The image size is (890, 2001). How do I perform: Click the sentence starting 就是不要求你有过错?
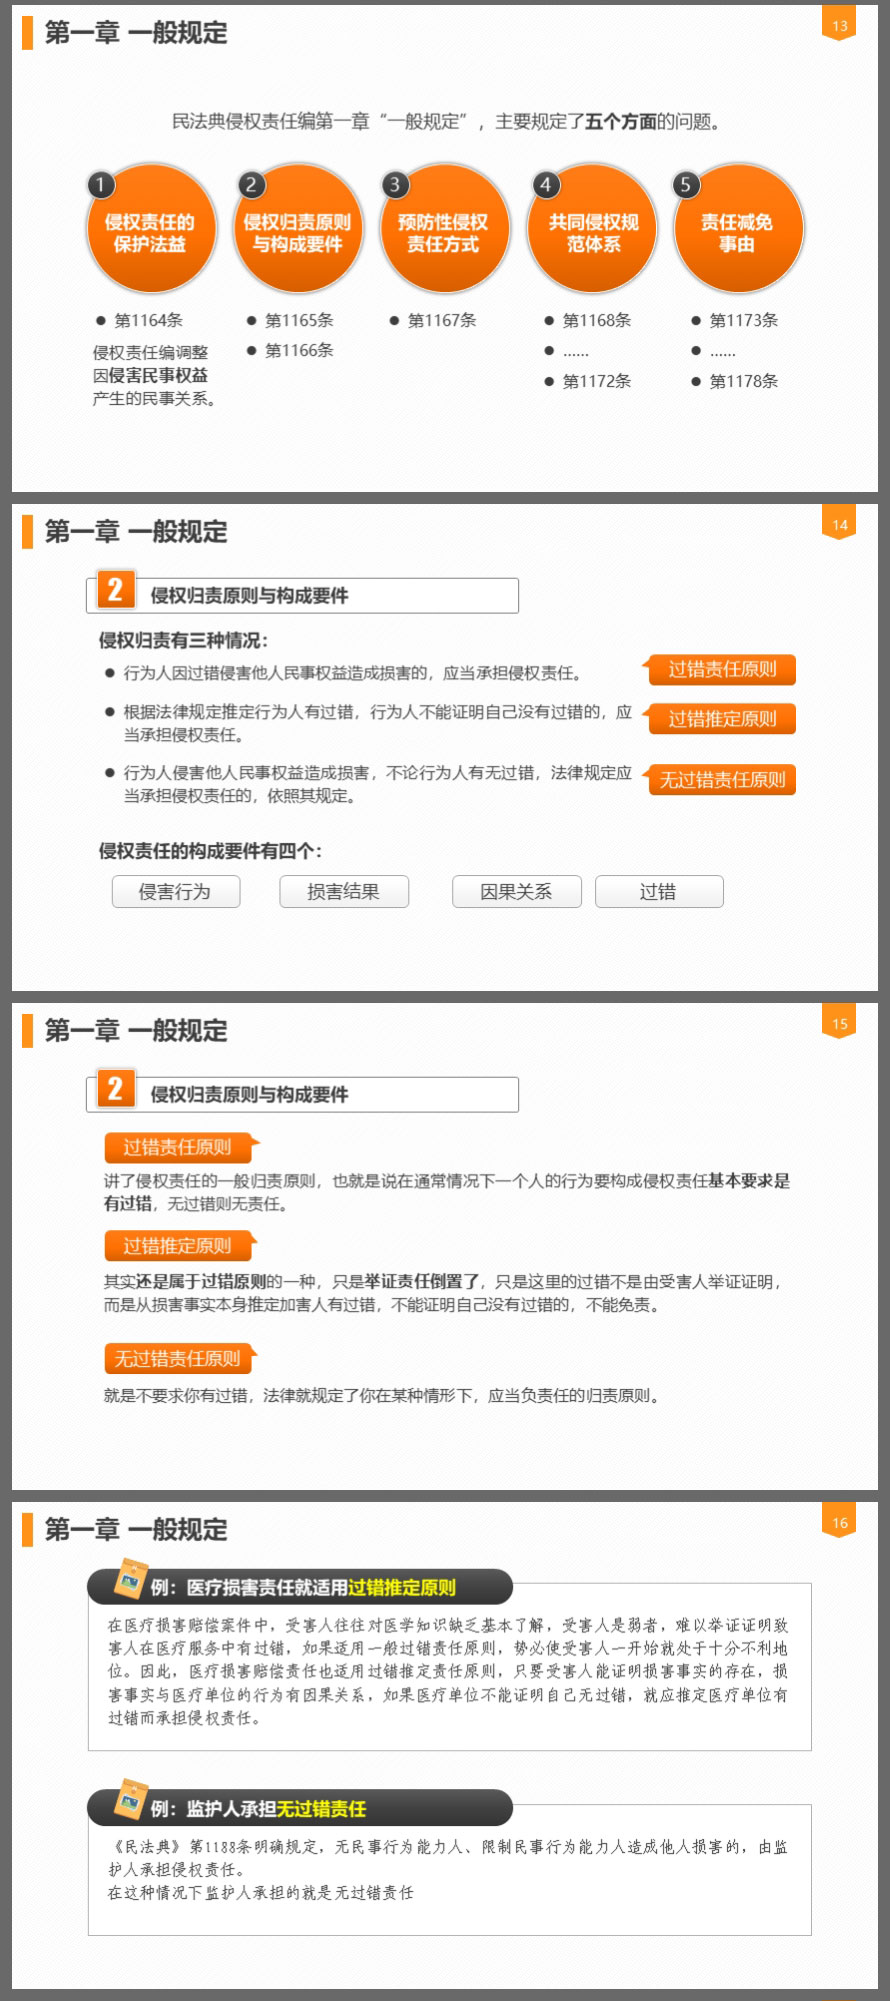(x=383, y=1396)
